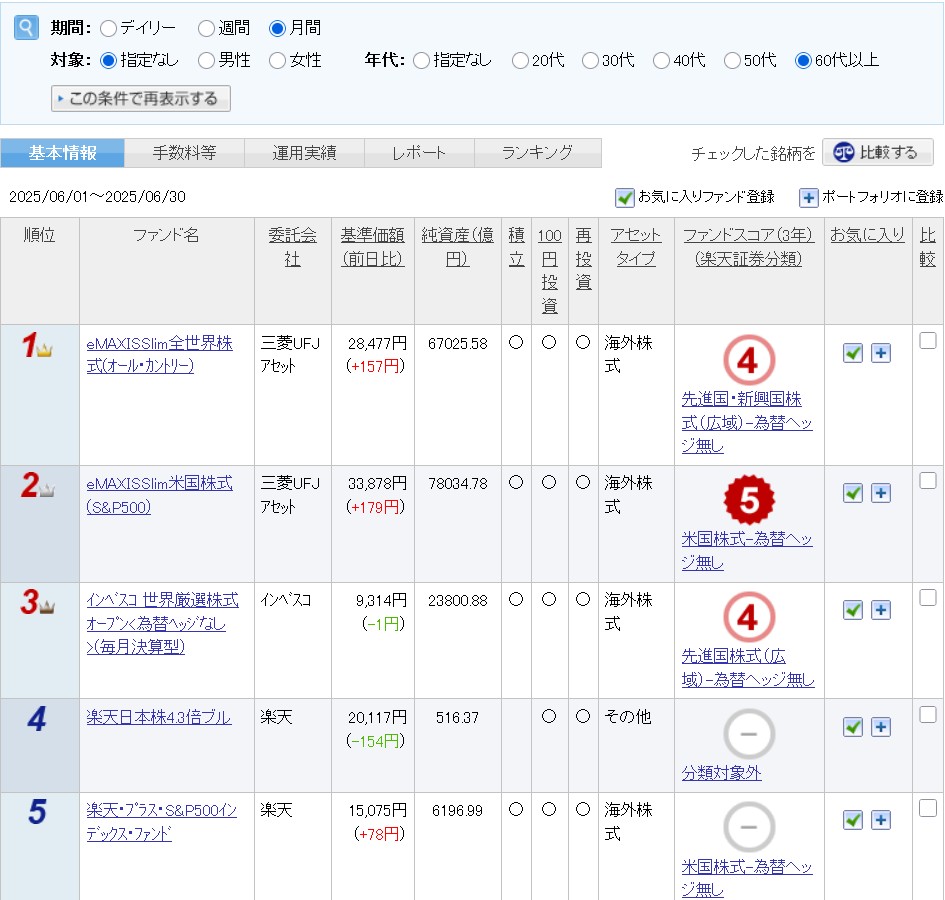Check compare box for インベスコ世界厳選株式
Viewport: 945px width, 900px height.
[928, 597]
